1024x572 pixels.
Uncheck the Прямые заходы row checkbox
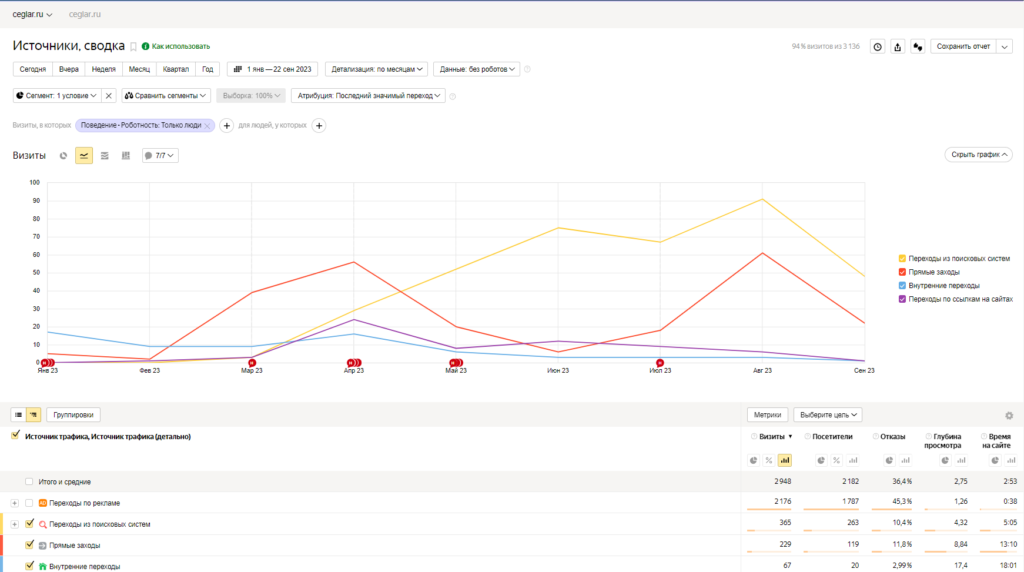29,545
